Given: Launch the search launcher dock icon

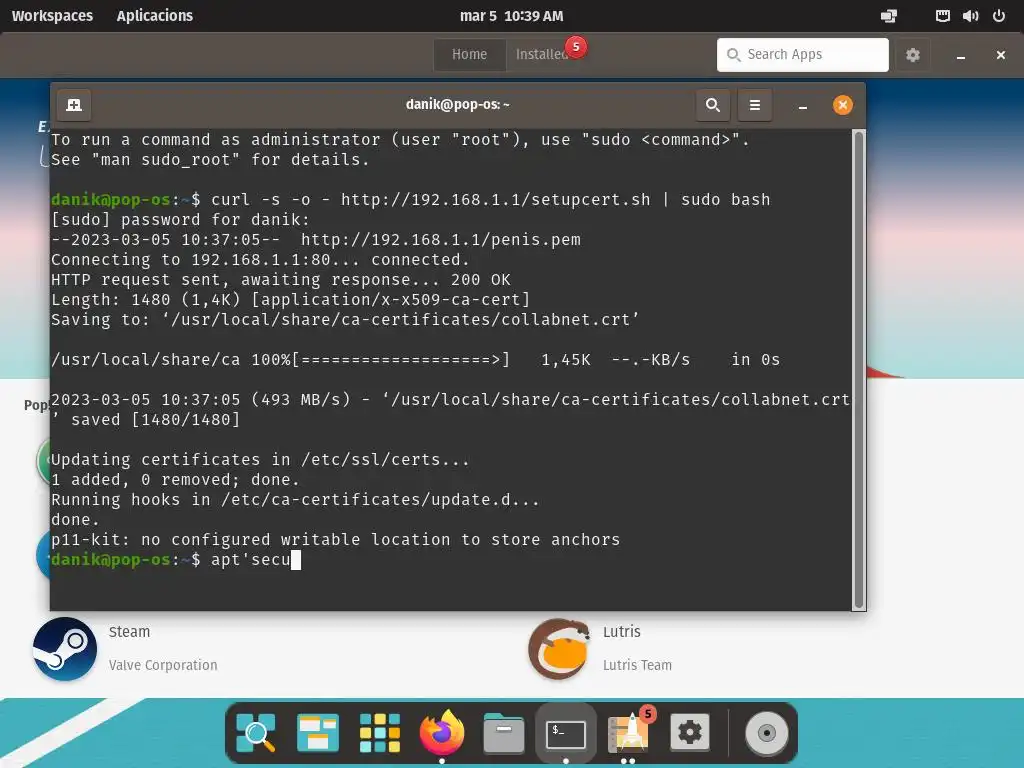Looking at the screenshot, I should point(256,733).
